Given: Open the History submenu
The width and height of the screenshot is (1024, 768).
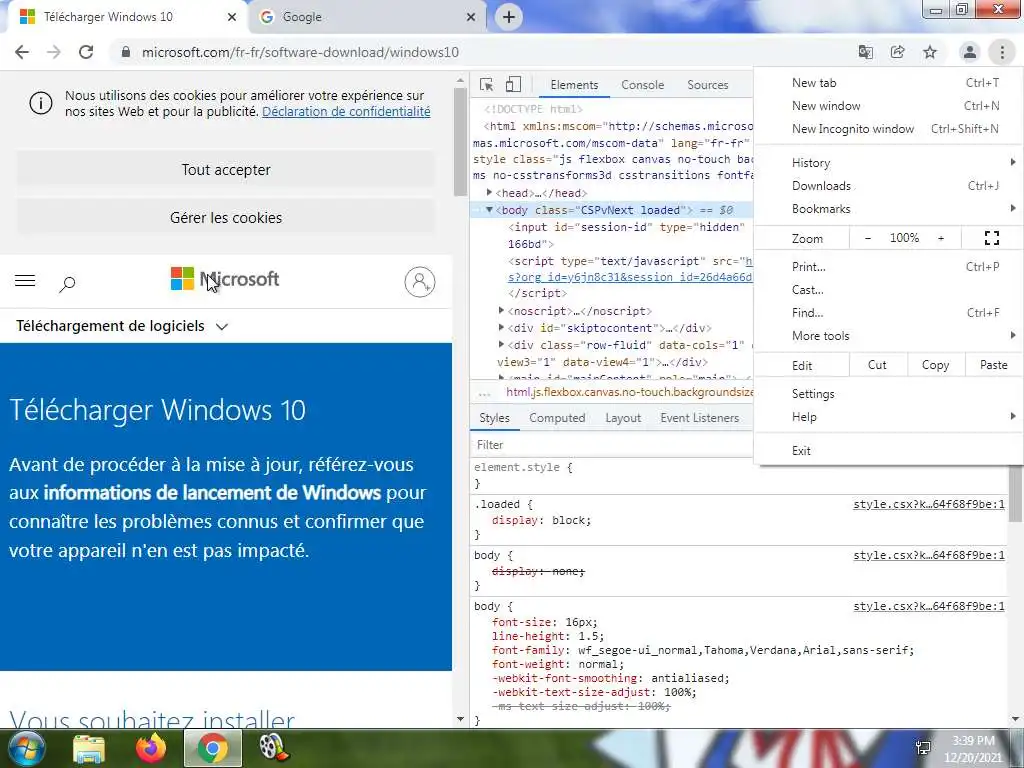Looking at the screenshot, I should click(x=888, y=163).
